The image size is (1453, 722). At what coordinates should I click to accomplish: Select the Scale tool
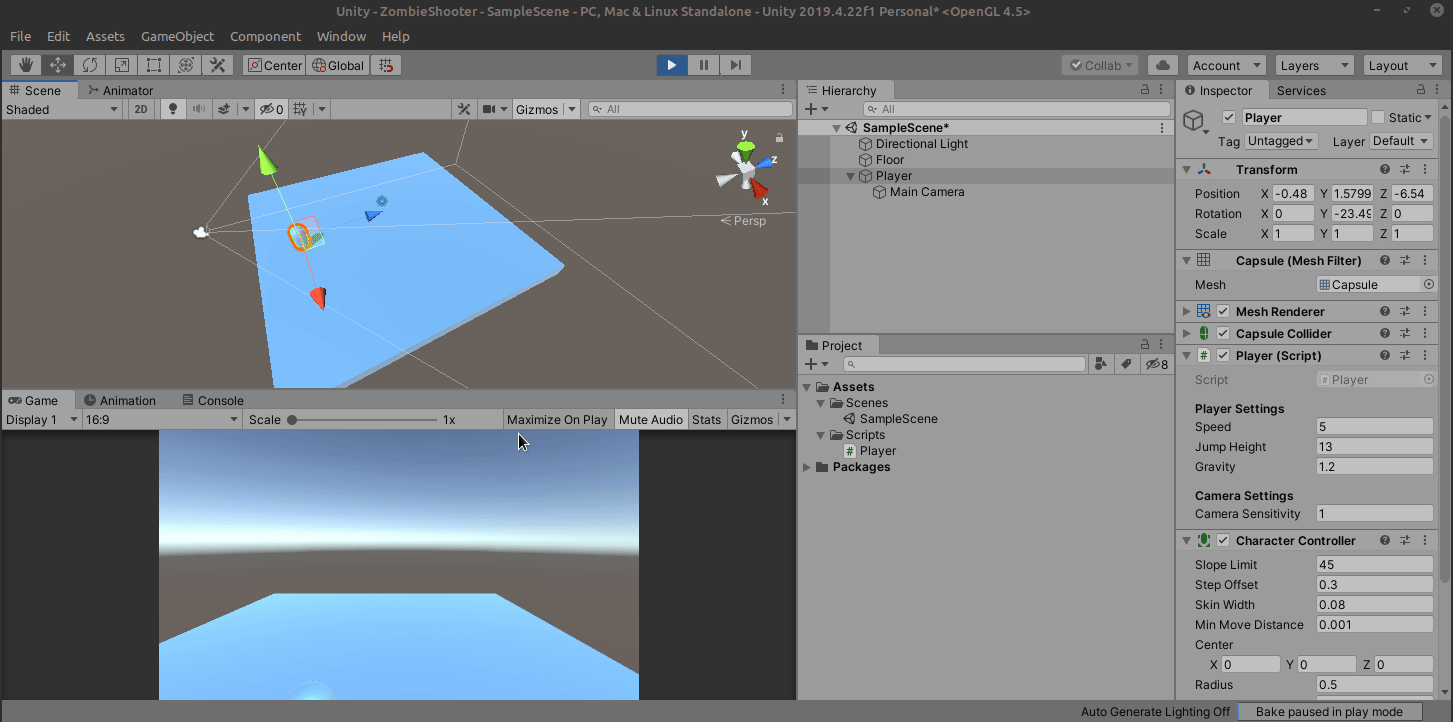click(122, 65)
